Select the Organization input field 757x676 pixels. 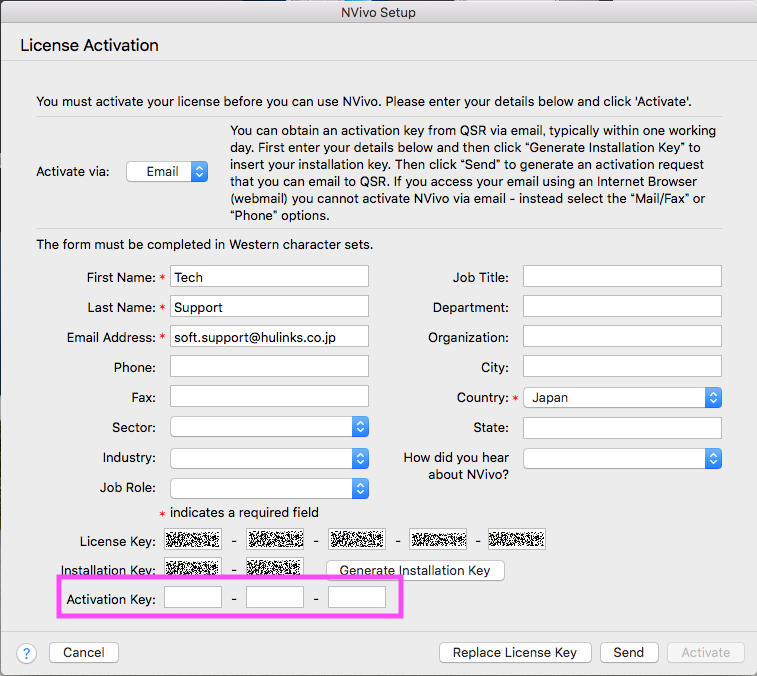(x=622, y=336)
